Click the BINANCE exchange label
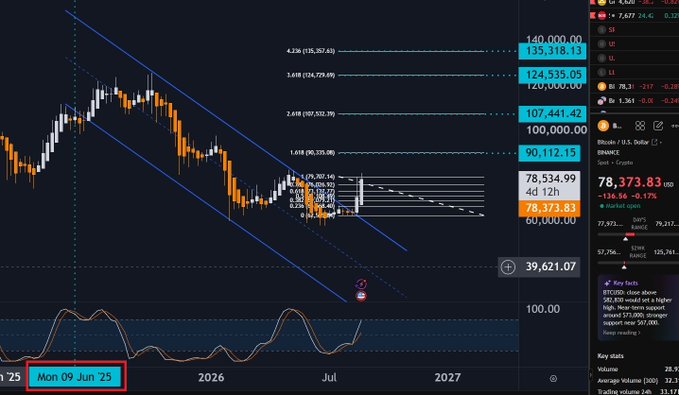679x395 pixels. point(608,152)
